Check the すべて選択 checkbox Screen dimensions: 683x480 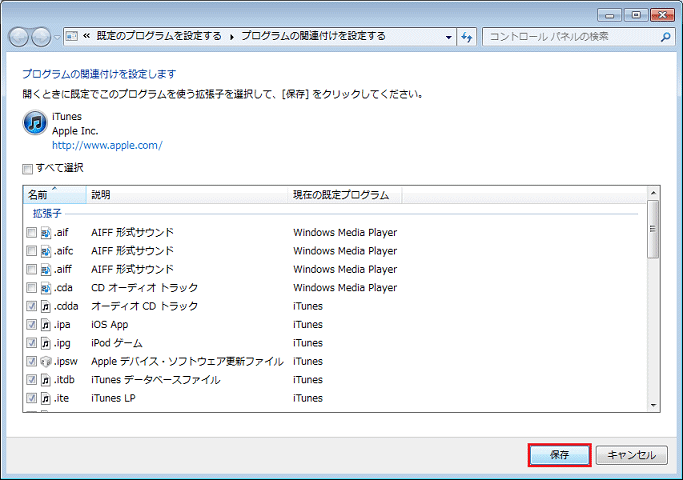coord(27,169)
